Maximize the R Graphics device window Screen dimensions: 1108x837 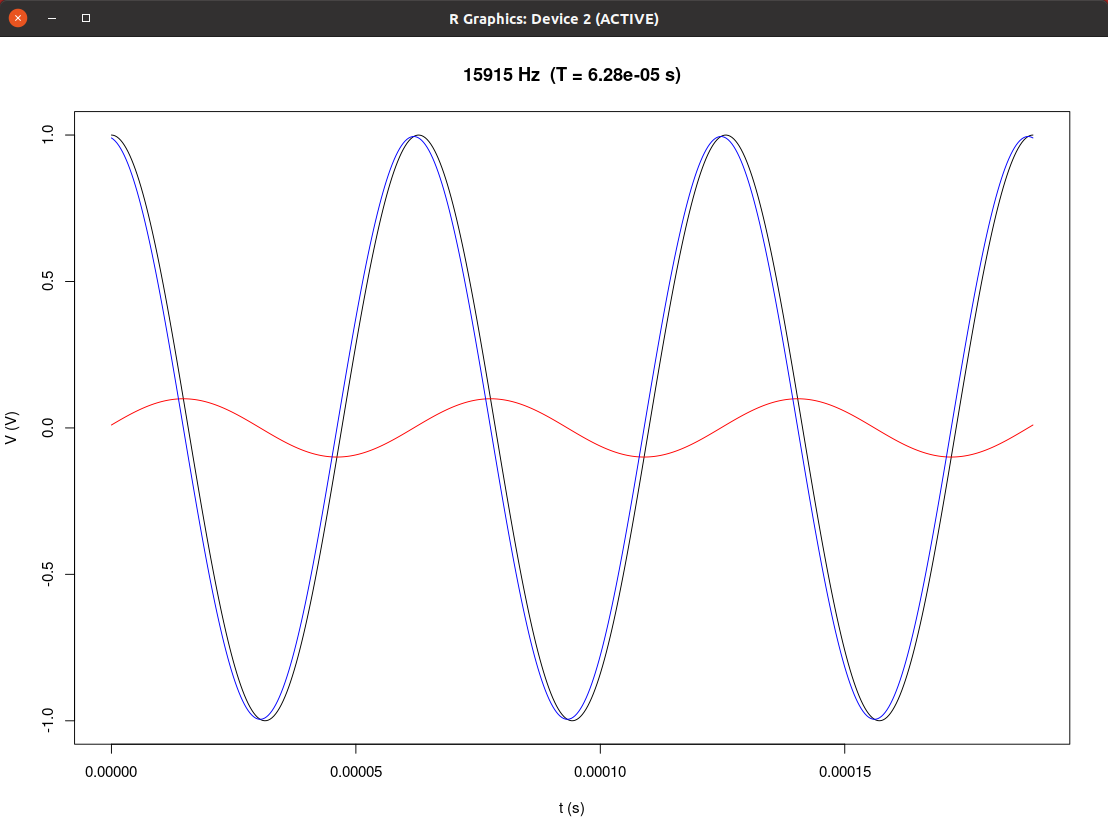click(86, 18)
